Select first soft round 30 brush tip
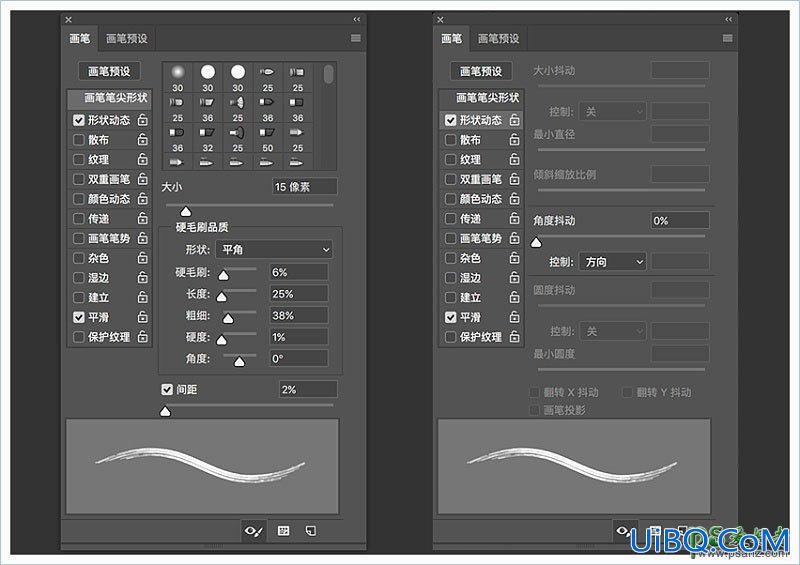This screenshot has width=800, height=565. (x=178, y=78)
